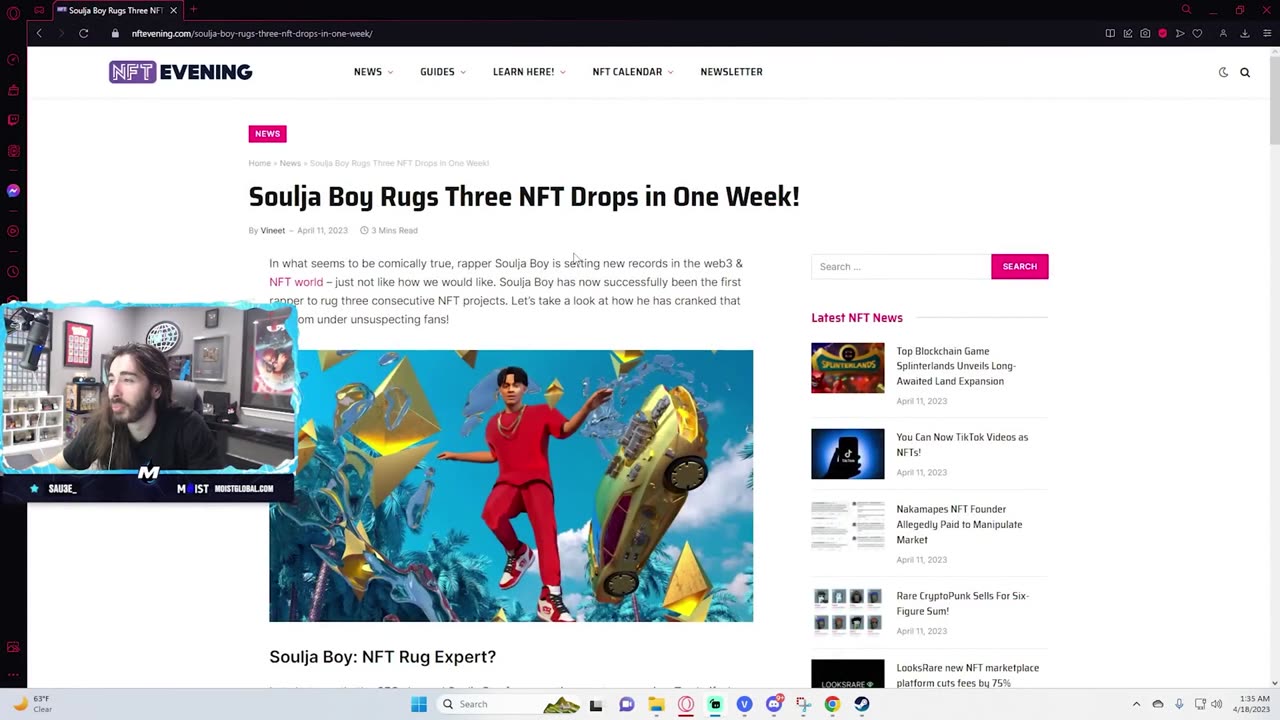Screen dimensions: 1280x720
Task: Open Discord from the taskbar
Action: click(774, 704)
